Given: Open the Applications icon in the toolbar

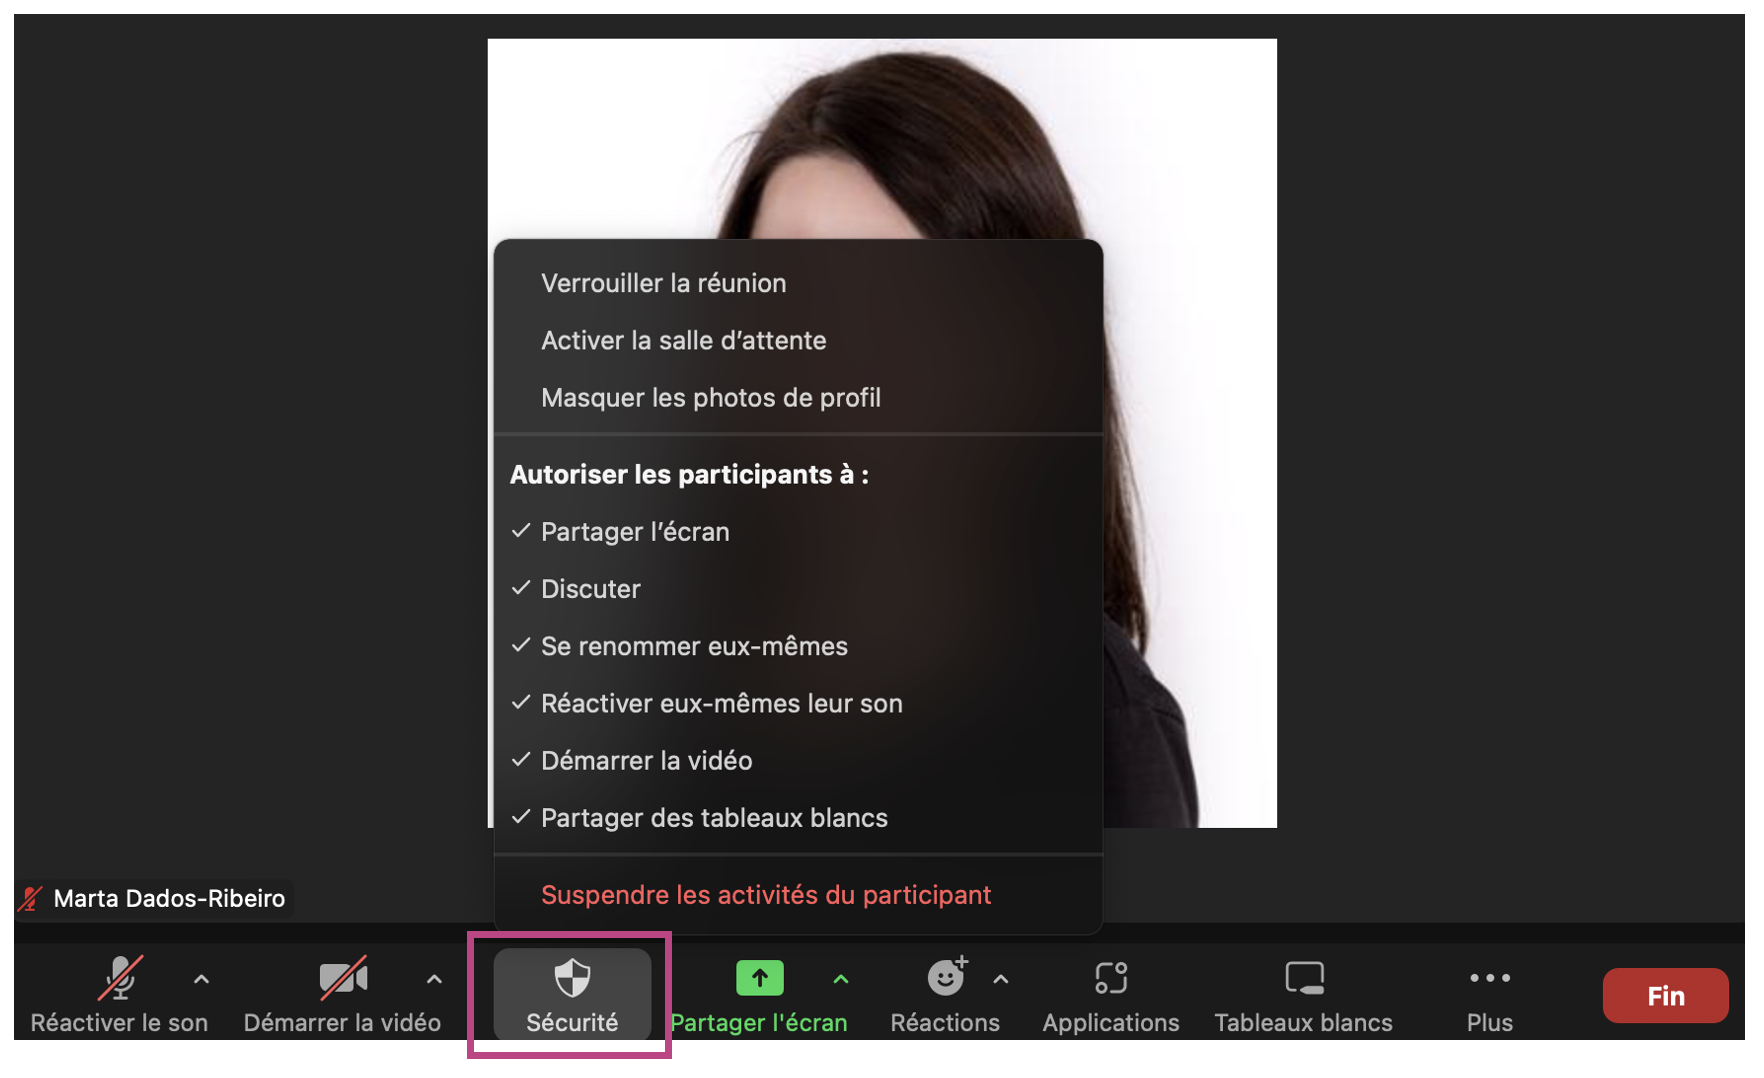Looking at the screenshot, I should [x=1110, y=978].
